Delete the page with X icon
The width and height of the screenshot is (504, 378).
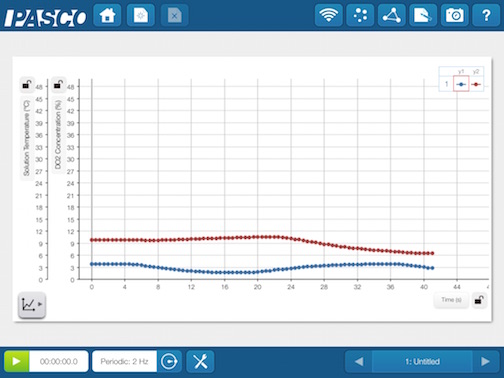[x=174, y=15]
